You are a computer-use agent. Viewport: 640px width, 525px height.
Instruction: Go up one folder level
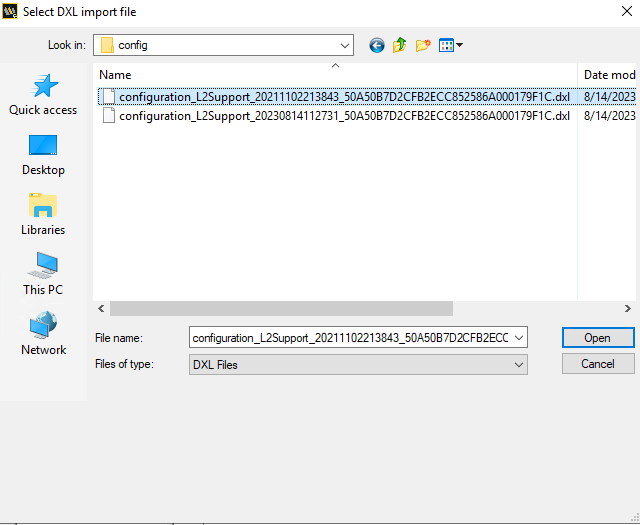(400, 45)
